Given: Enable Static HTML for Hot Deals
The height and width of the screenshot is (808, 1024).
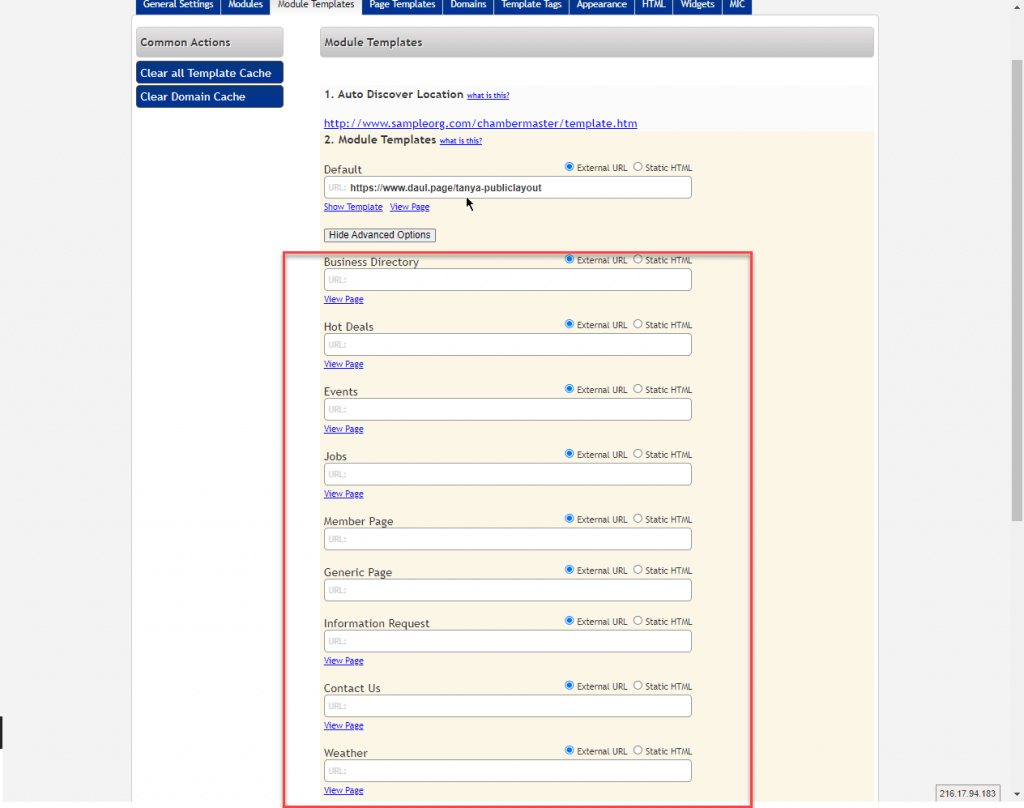Looking at the screenshot, I should (x=637, y=324).
